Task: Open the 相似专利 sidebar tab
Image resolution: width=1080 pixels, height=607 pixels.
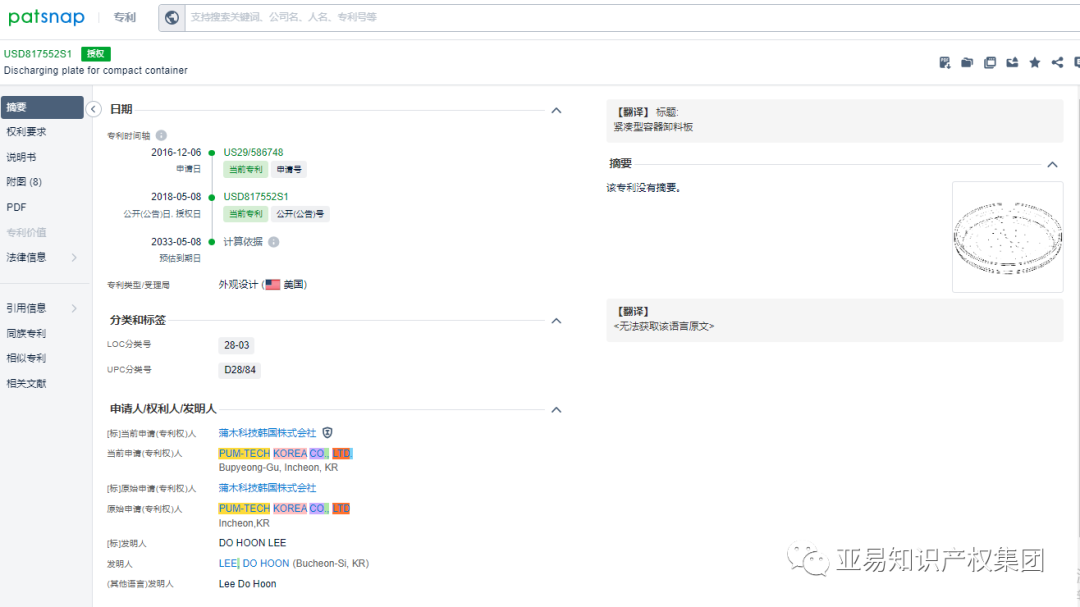Action: pos(26,358)
